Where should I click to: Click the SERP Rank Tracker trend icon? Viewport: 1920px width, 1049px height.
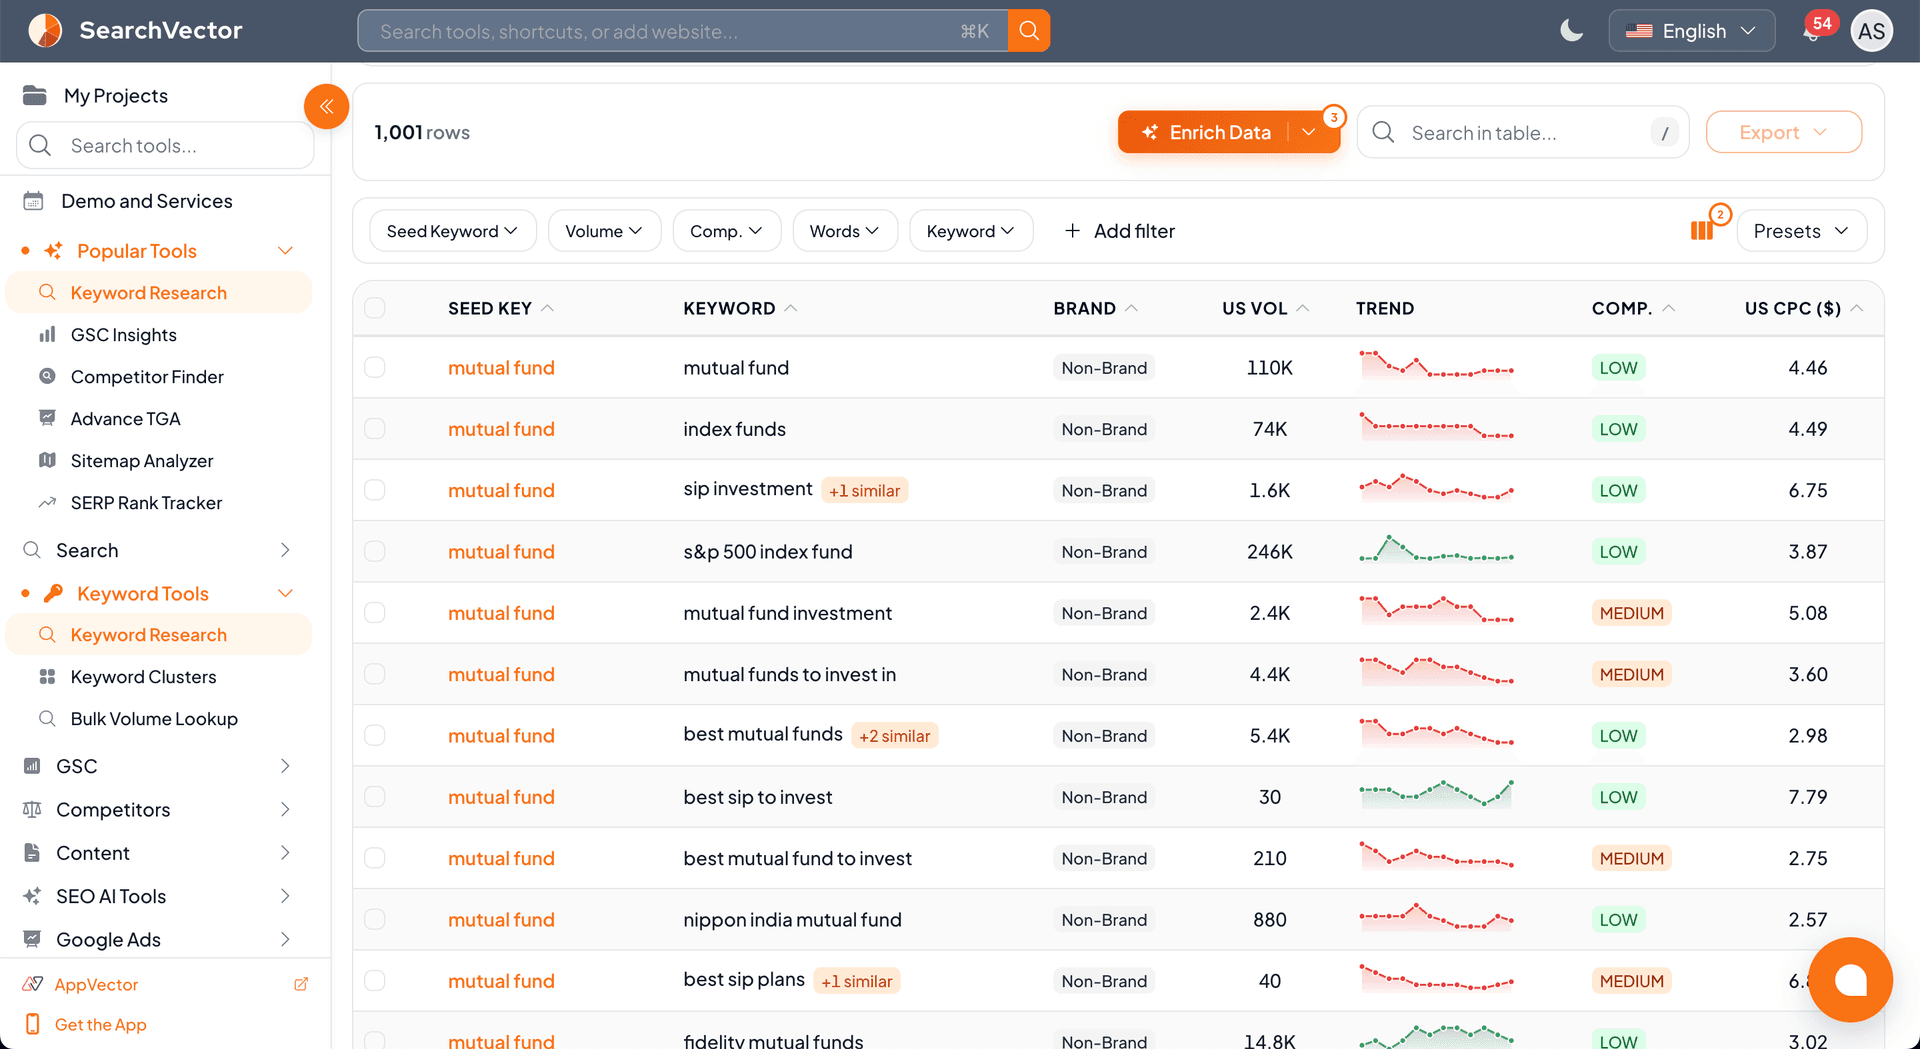click(x=47, y=502)
